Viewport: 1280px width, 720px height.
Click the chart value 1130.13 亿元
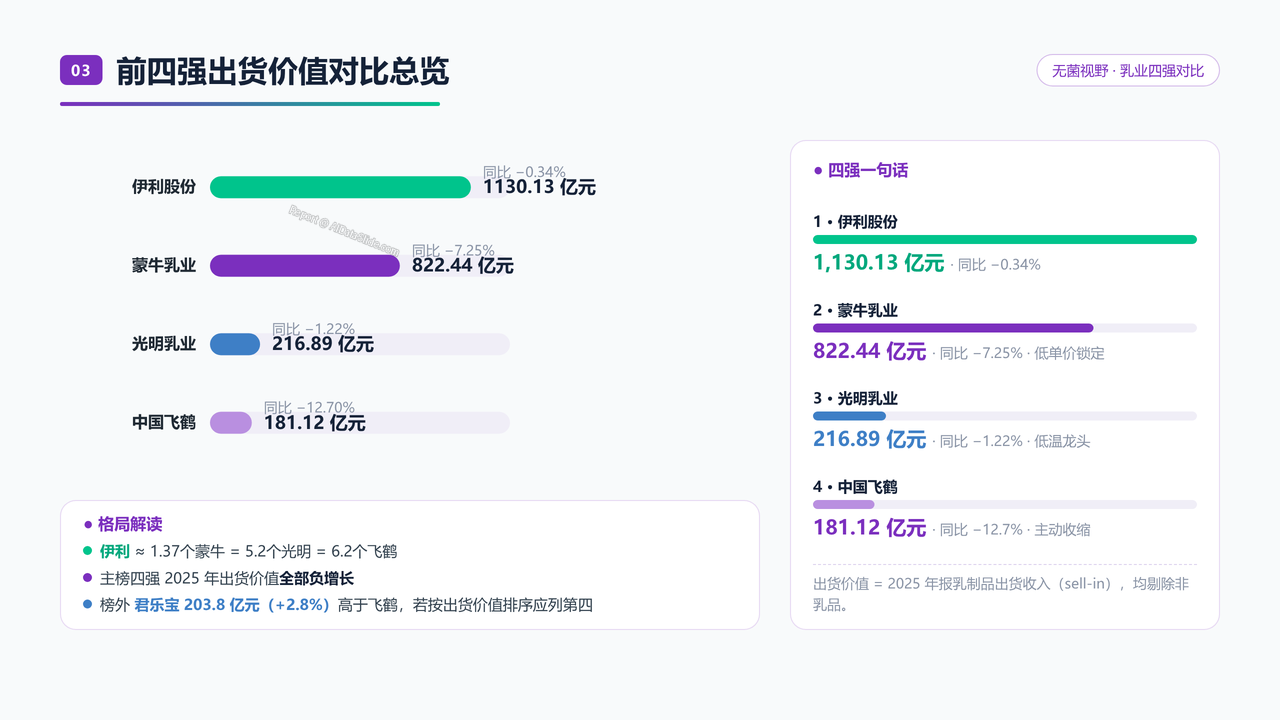click(540, 187)
